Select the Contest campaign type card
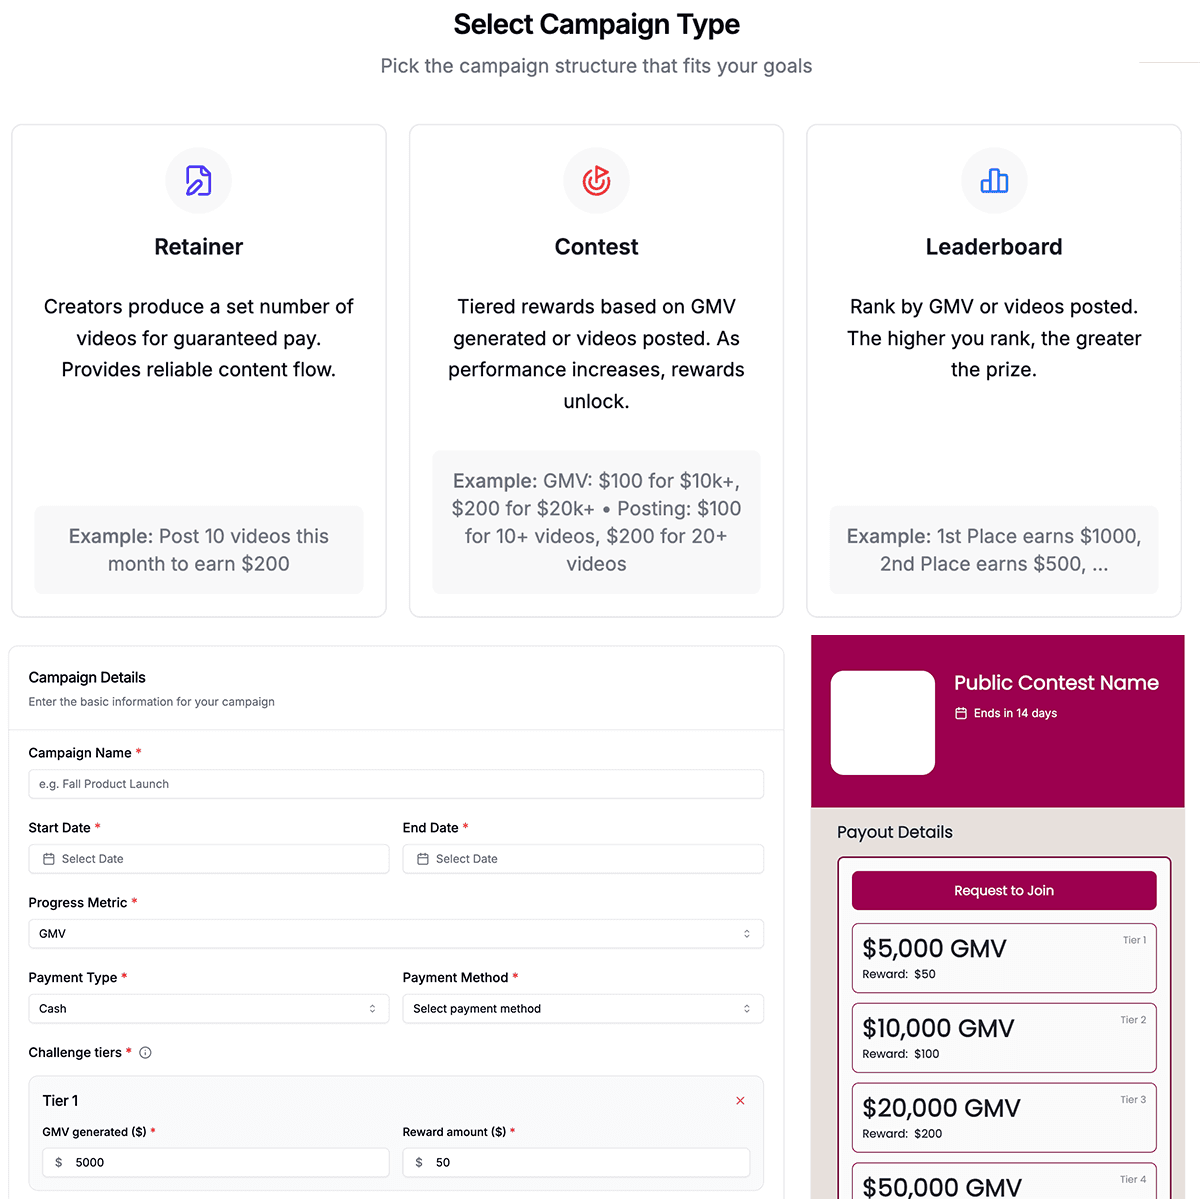1200x1200 pixels. [x=596, y=370]
